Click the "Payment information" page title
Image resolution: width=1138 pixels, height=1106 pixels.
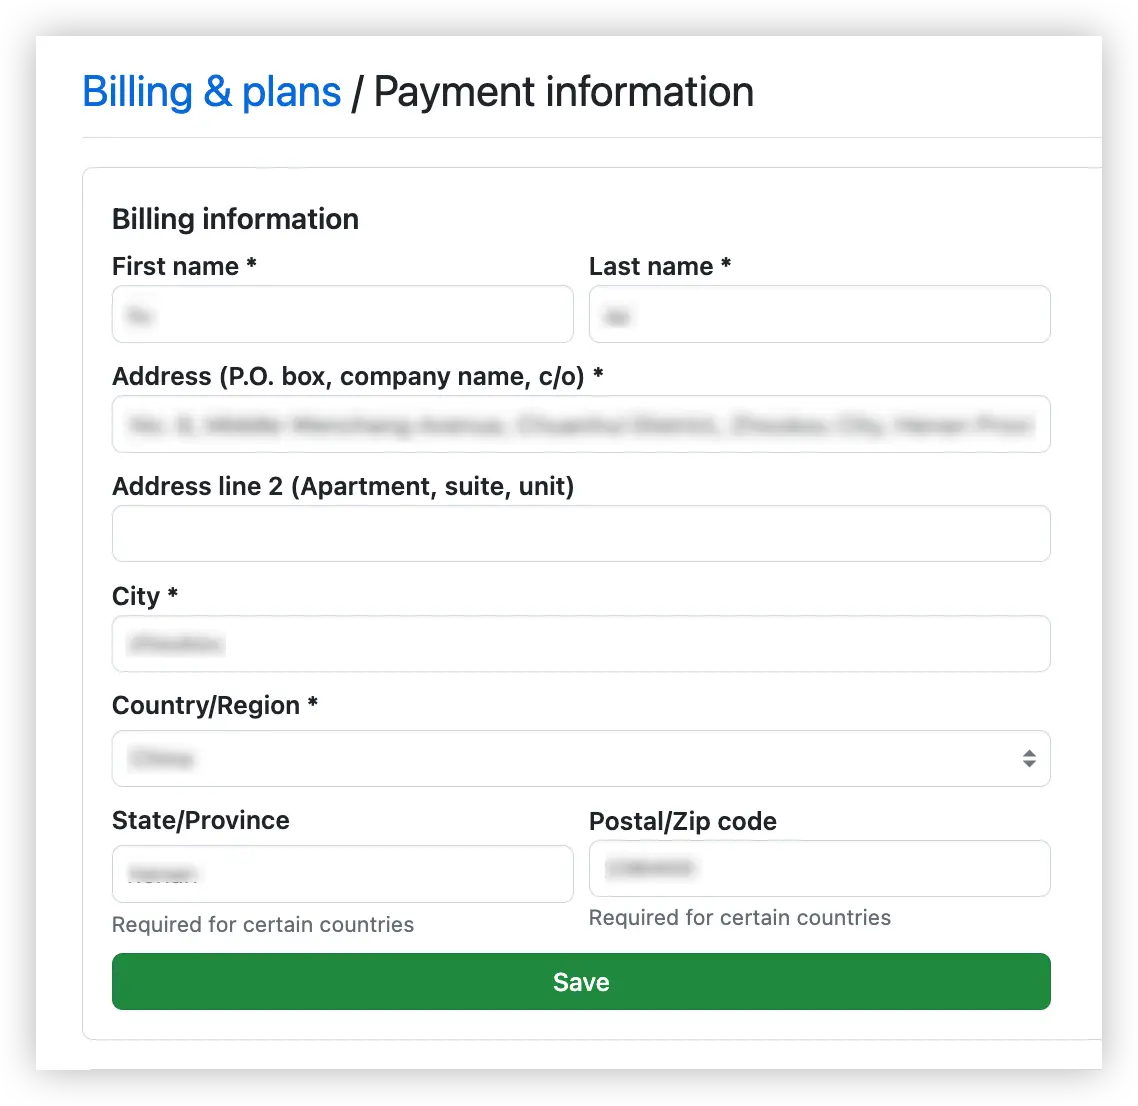[564, 92]
